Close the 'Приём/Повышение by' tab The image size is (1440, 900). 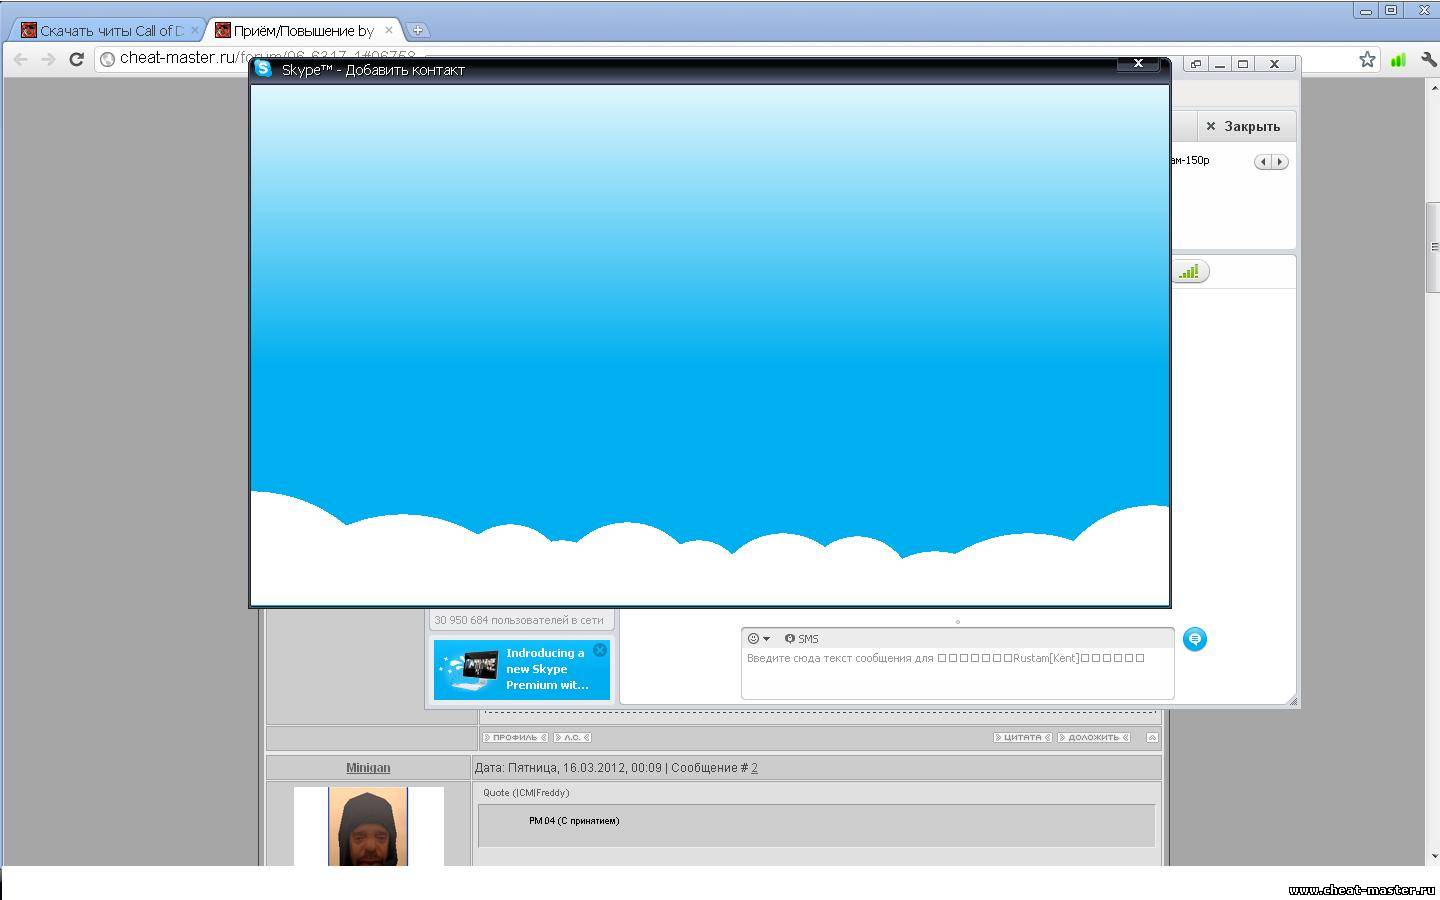tap(389, 30)
